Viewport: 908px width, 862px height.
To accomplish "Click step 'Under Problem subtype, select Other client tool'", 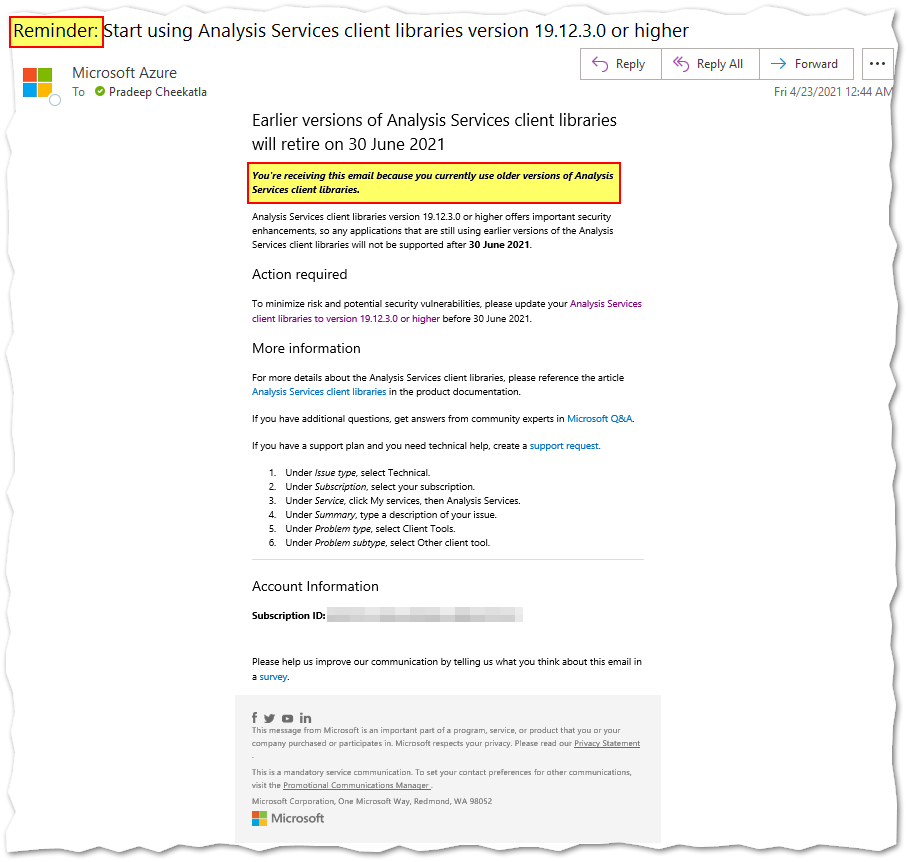I will point(387,543).
